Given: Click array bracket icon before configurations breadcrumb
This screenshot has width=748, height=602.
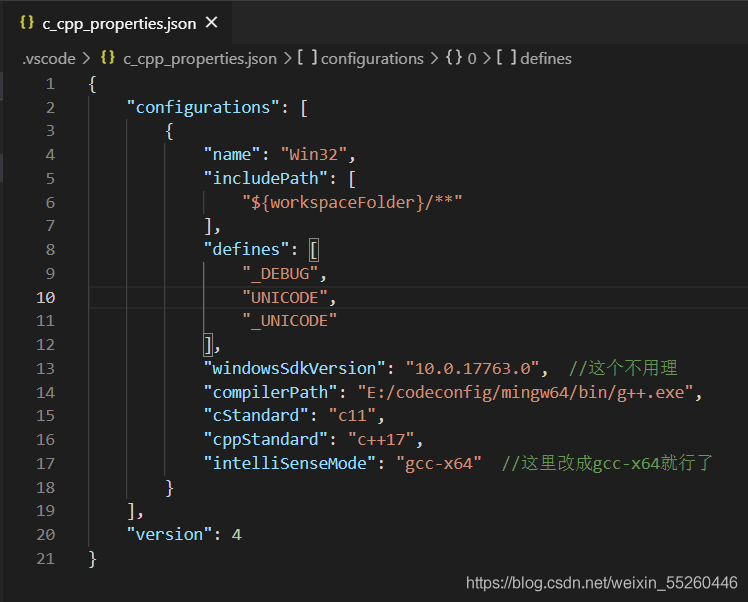Looking at the screenshot, I should coord(307,58).
